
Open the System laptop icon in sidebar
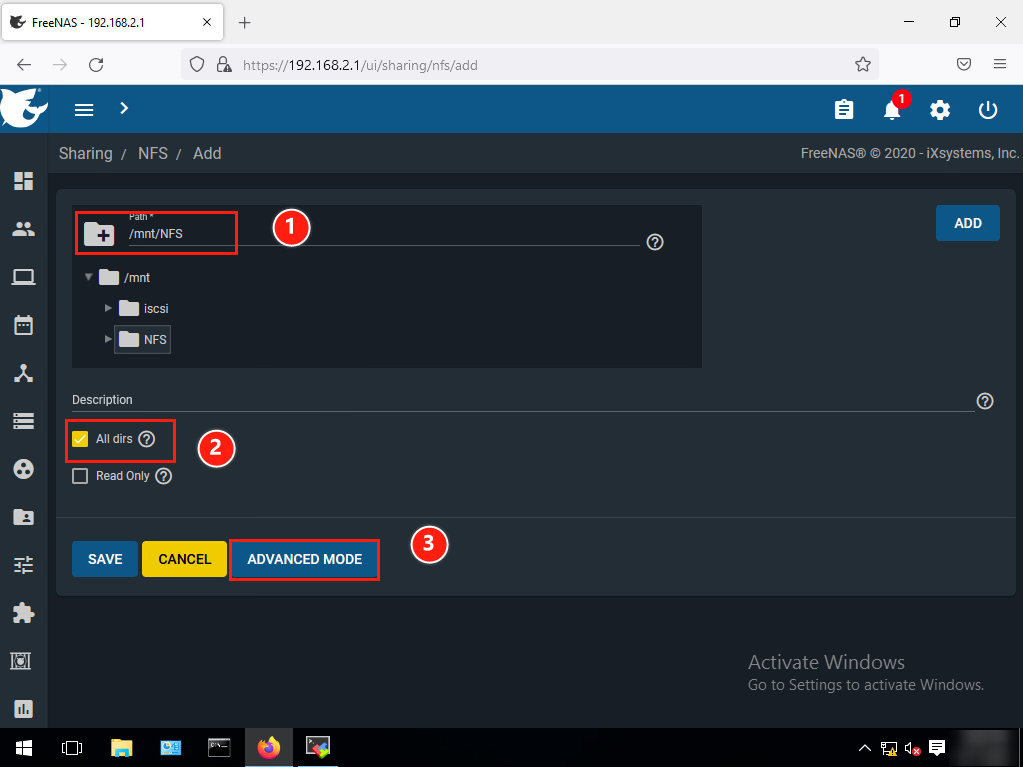pos(23,277)
